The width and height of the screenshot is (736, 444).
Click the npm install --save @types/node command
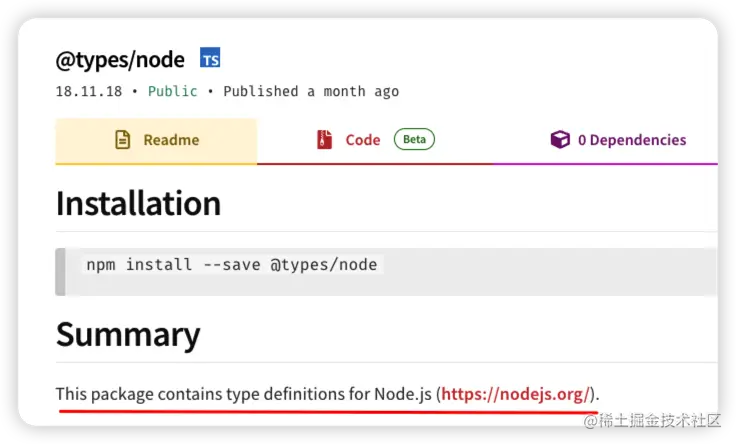point(232,265)
